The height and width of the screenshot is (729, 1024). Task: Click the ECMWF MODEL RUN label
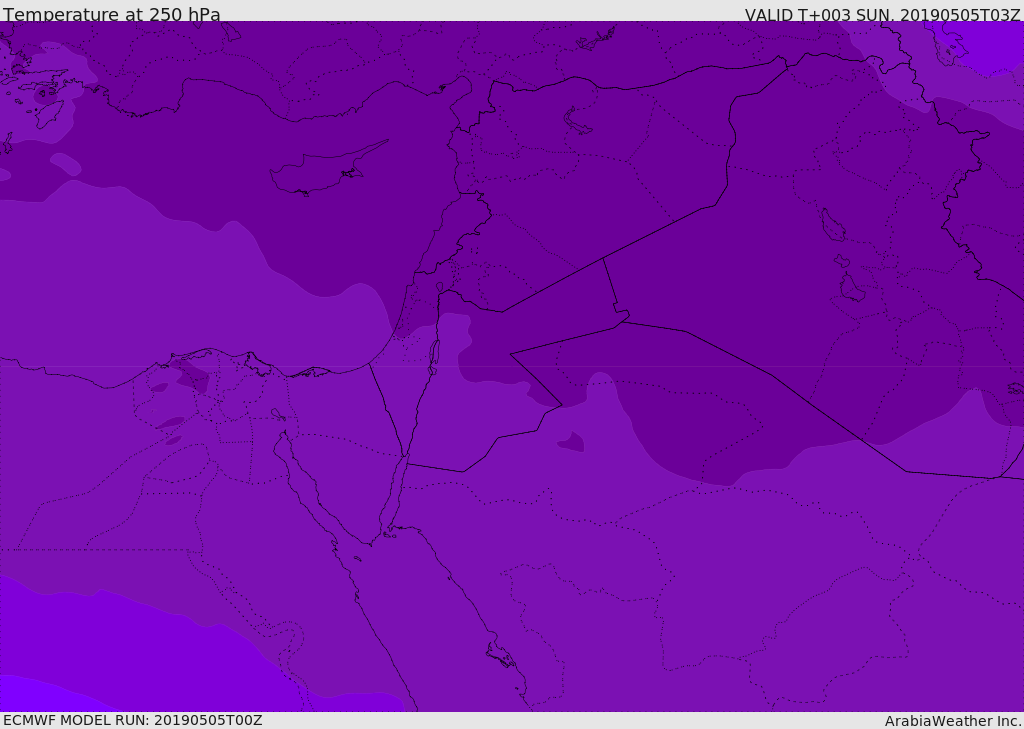pos(132,720)
